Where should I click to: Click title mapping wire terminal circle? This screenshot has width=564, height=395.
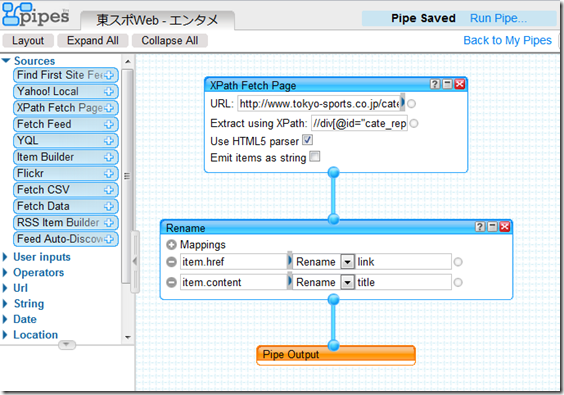[x=458, y=283]
